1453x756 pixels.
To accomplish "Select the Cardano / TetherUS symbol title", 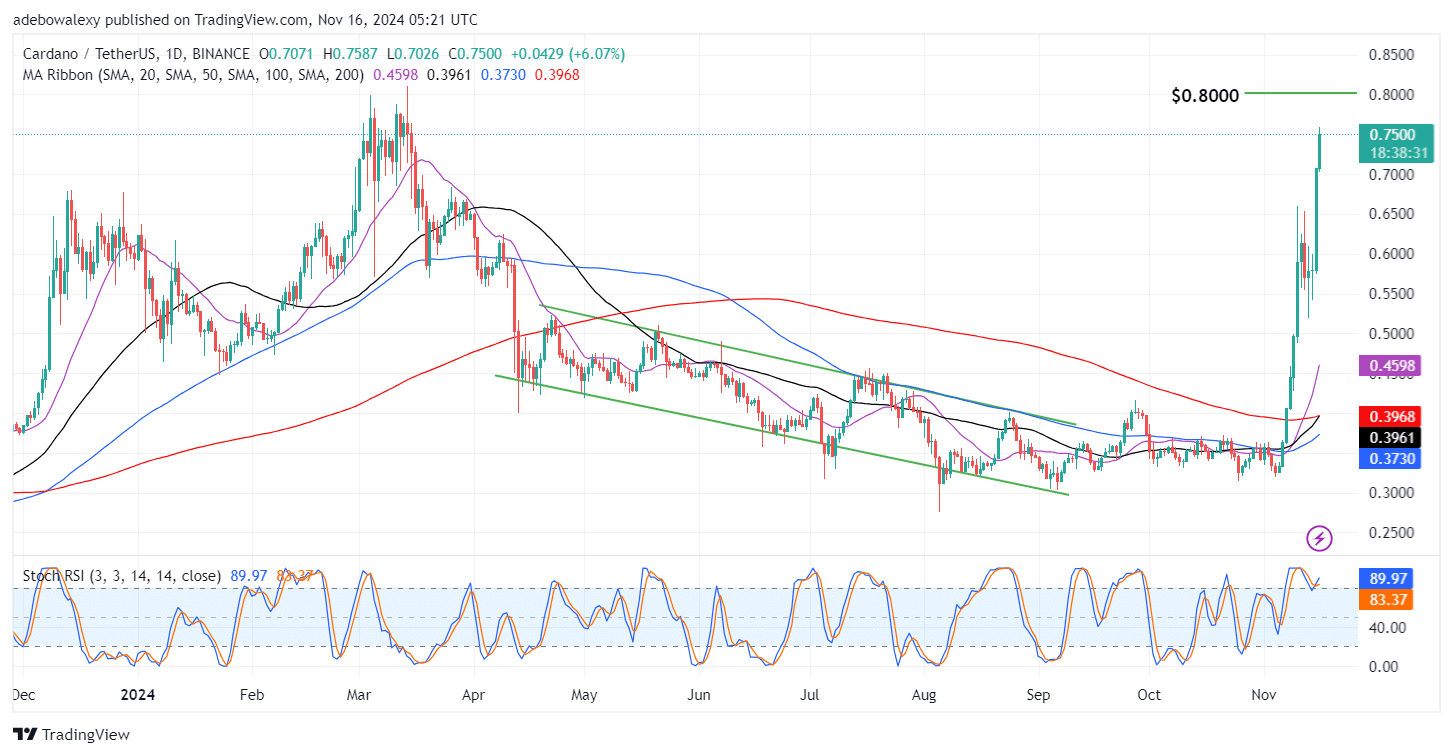I will (91, 54).
